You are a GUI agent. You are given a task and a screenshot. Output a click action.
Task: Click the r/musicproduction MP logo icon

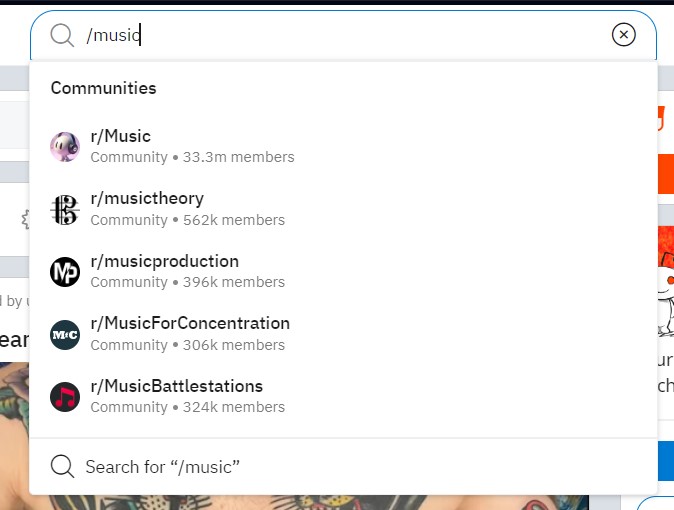click(x=65, y=272)
